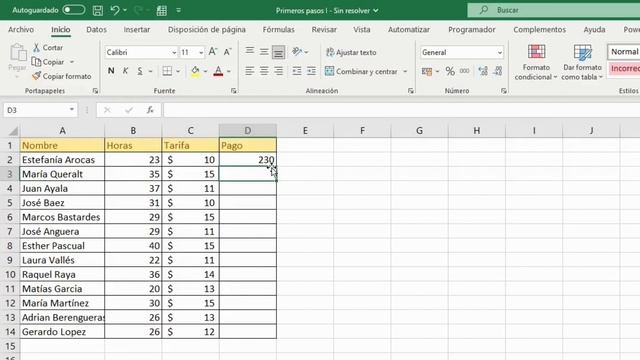640x360 pixels.
Task: Toggle underline with the S button
Action: [x=140, y=71]
